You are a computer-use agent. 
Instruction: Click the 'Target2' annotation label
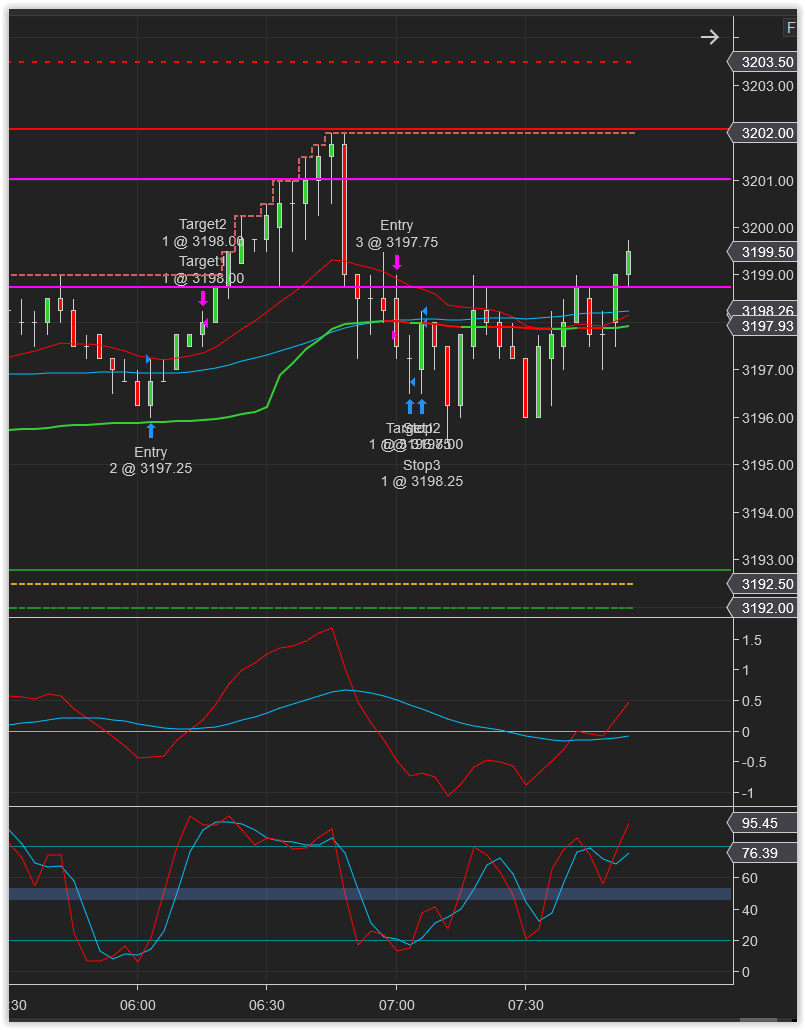(x=202, y=225)
